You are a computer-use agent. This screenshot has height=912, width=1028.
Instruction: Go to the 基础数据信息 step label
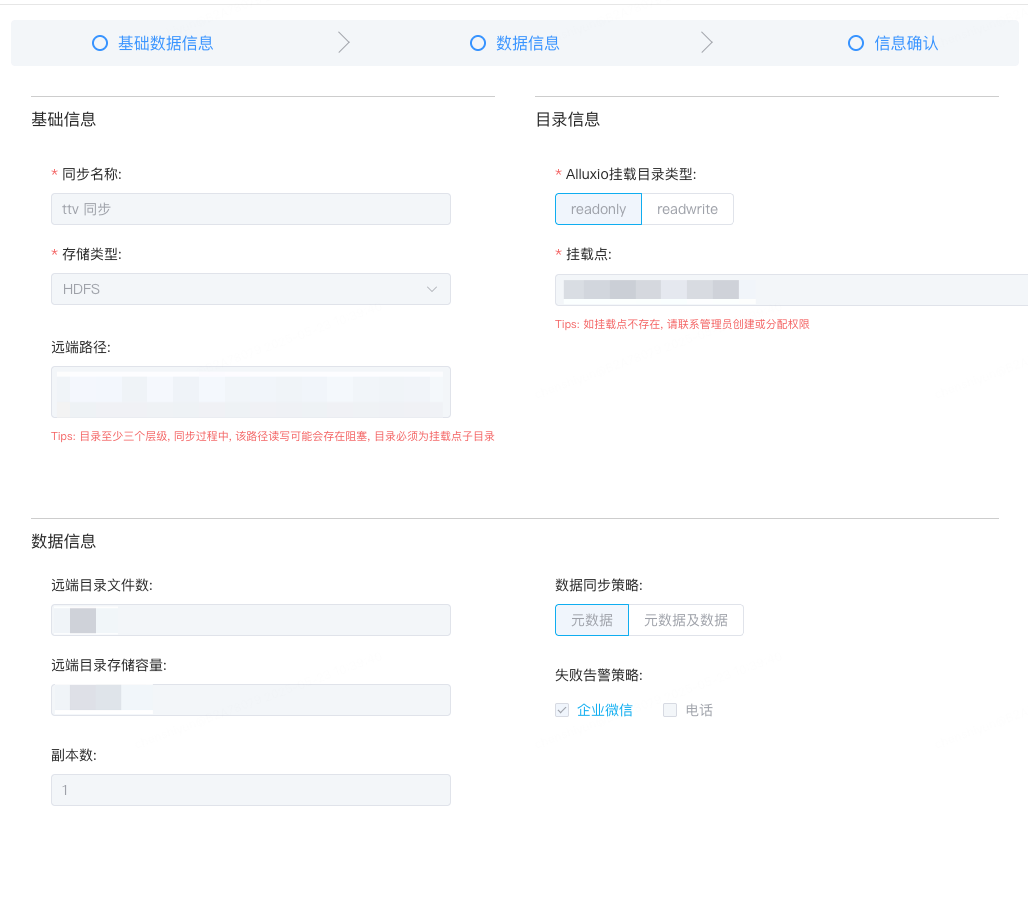point(165,43)
